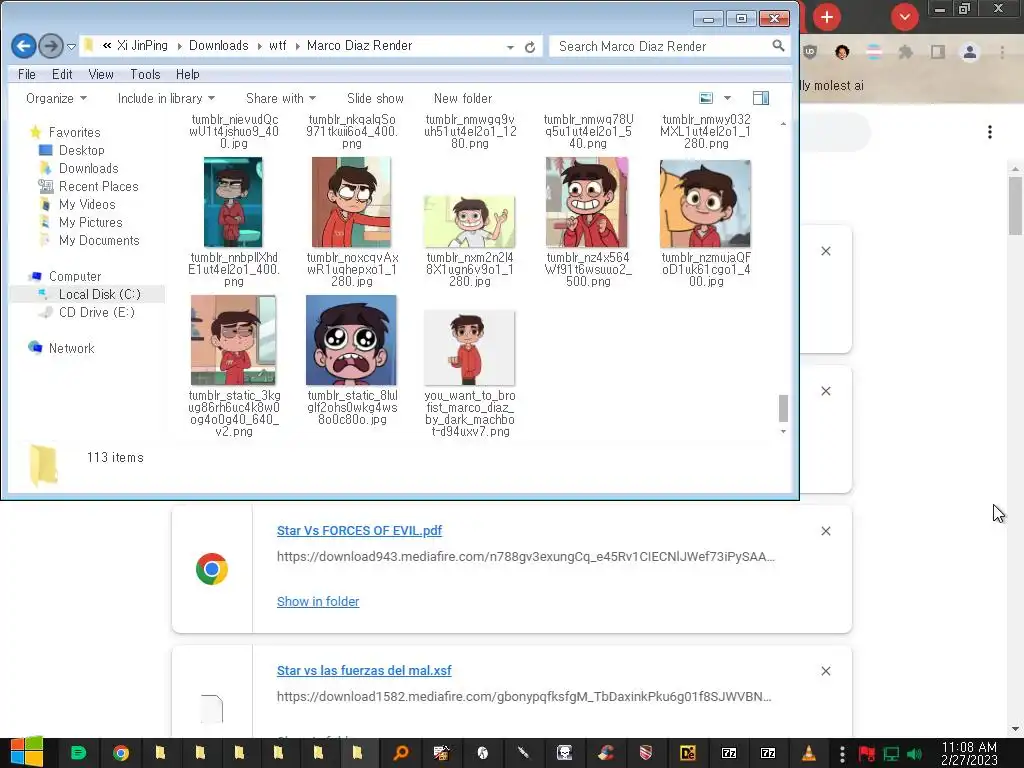Select Desktop under Favorites
Image resolution: width=1024 pixels, height=768 pixels.
point(82,150)
